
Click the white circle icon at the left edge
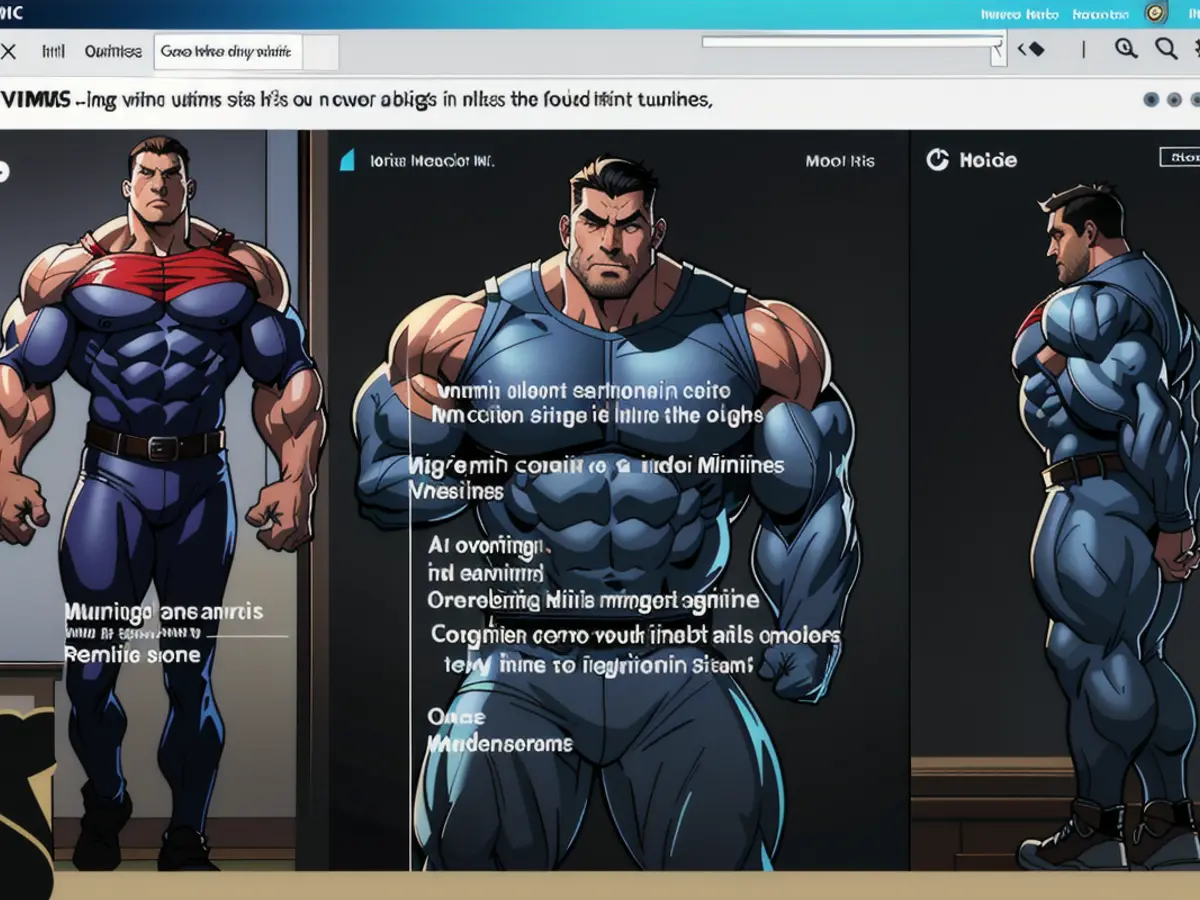pyautogui.click(x=3, y=171)
